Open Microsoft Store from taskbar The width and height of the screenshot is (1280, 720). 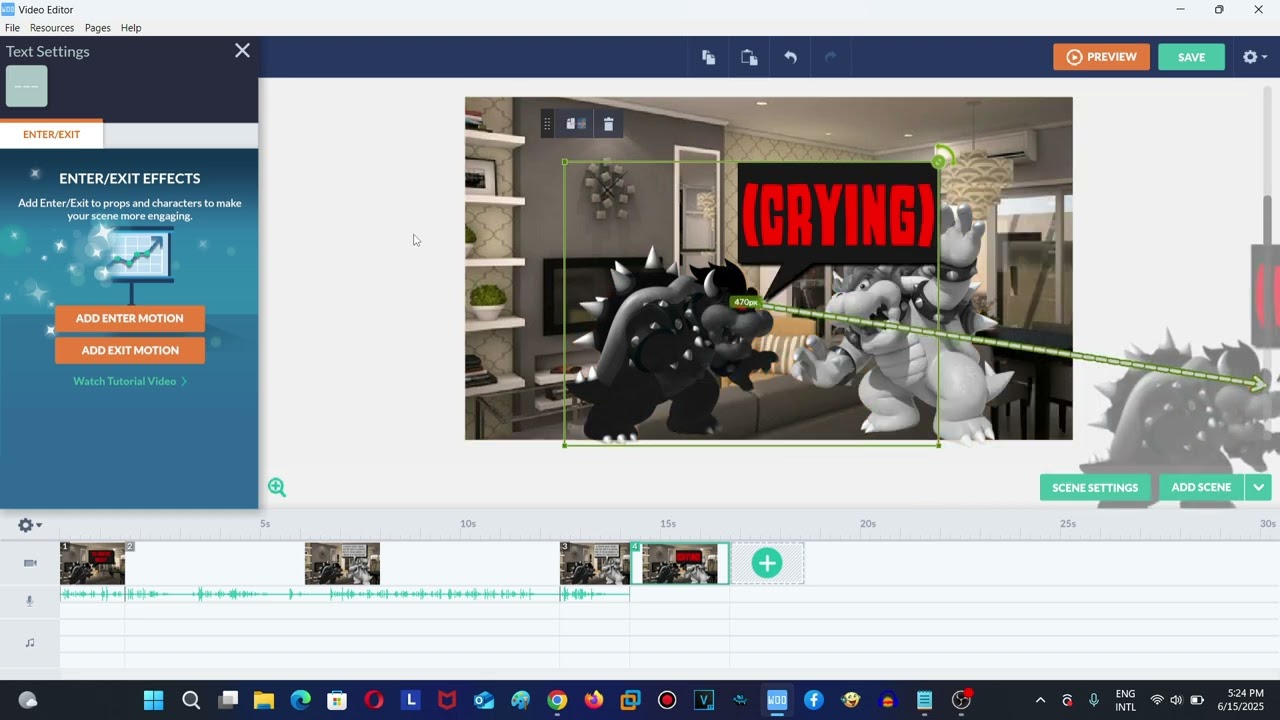pos(337,700)
